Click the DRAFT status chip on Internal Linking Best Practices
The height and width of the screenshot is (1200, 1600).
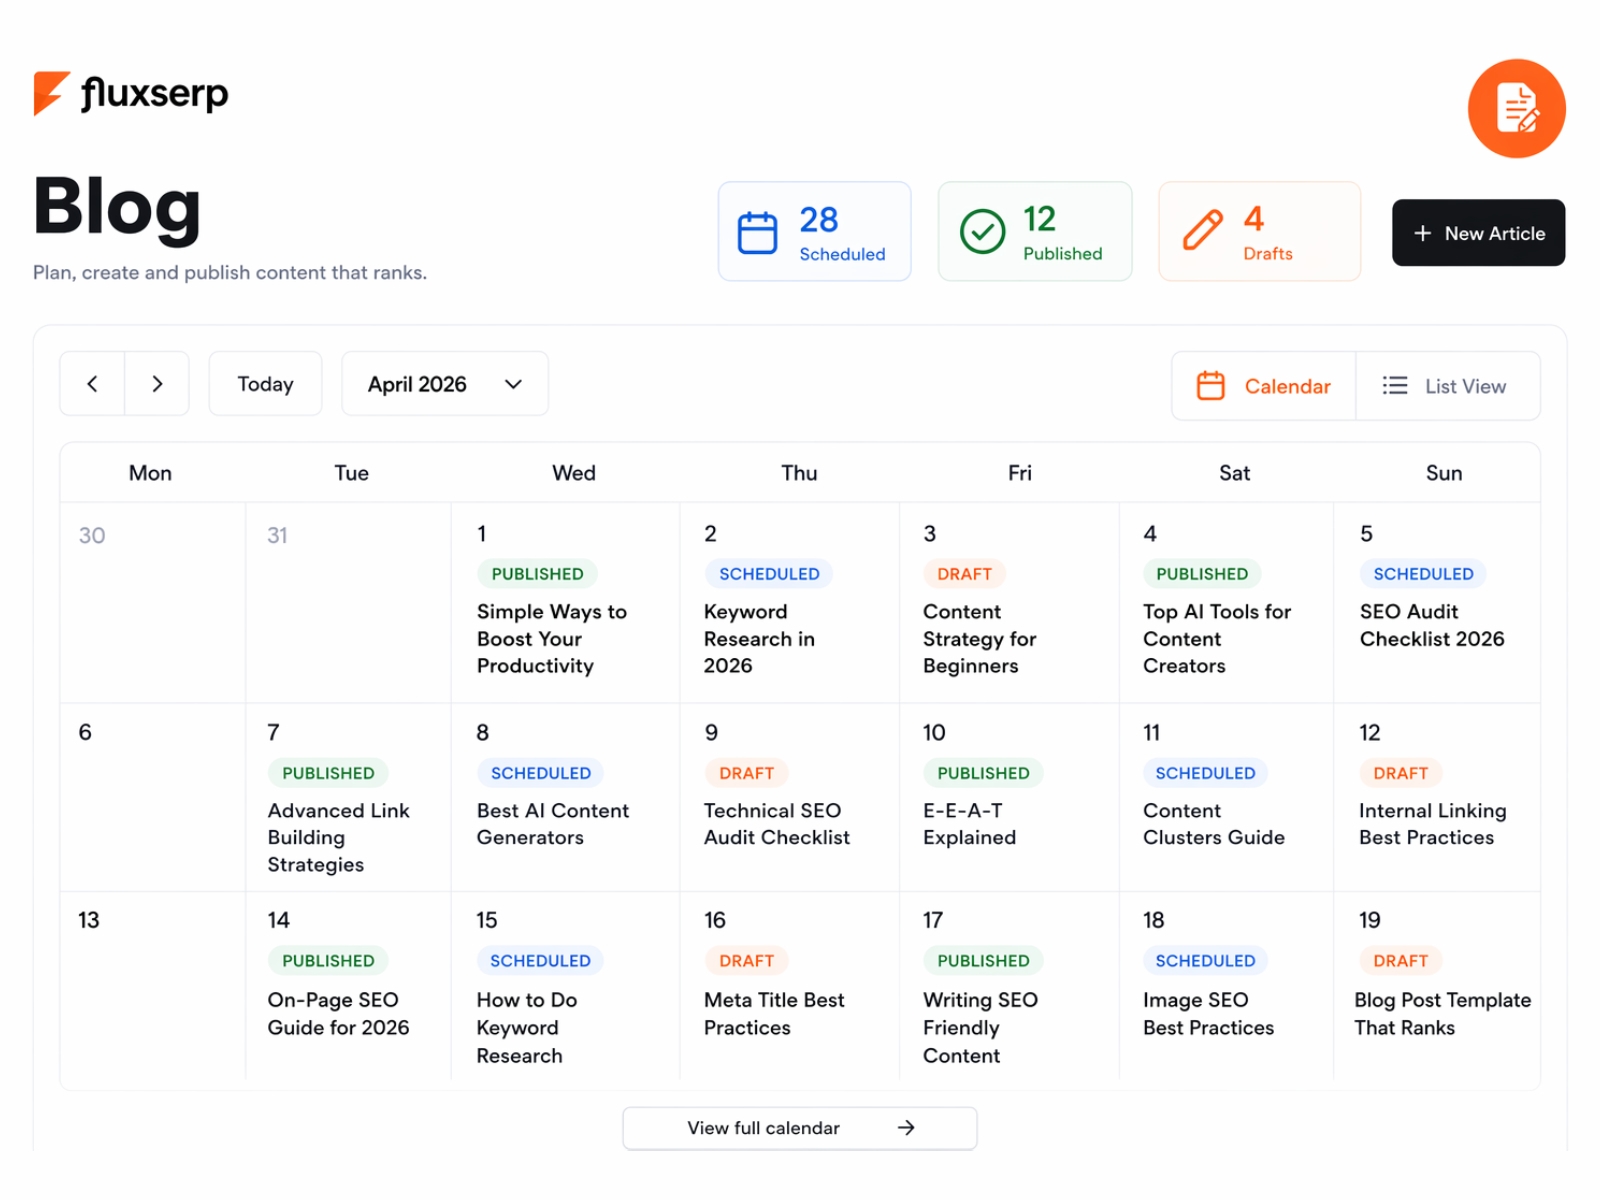click(1400, 772)
